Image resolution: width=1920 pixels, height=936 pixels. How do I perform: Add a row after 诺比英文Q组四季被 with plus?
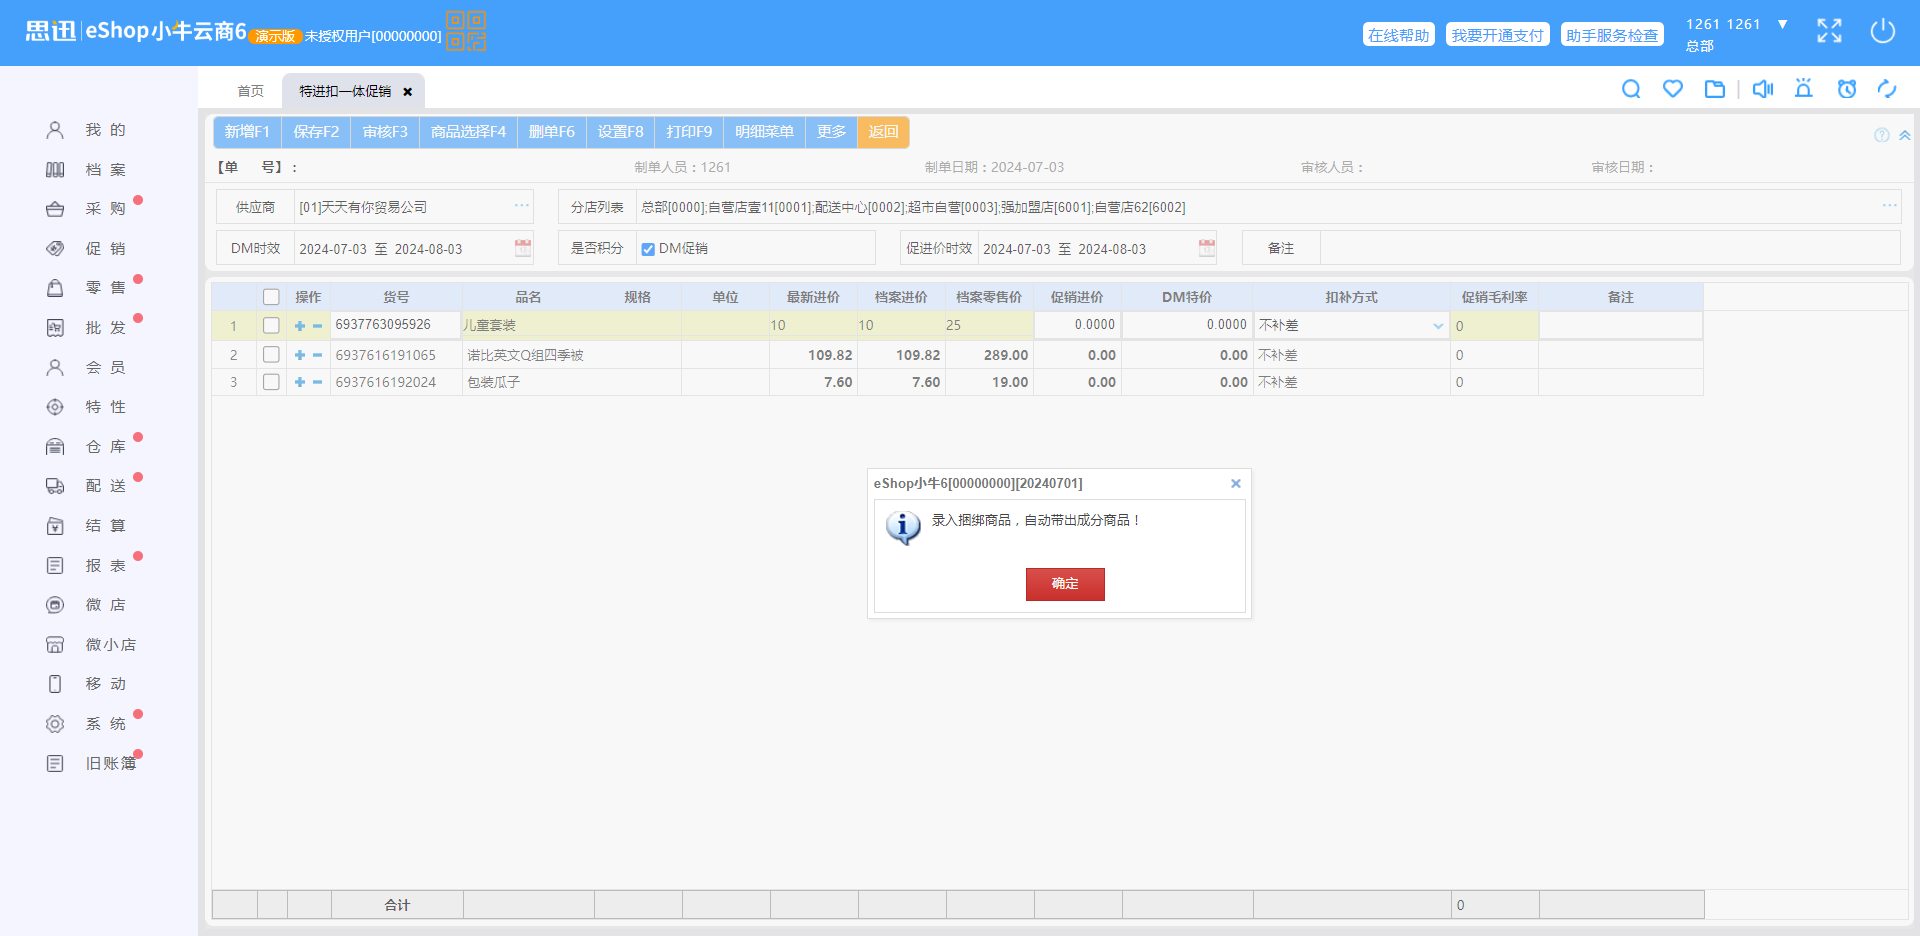(300, 355)
